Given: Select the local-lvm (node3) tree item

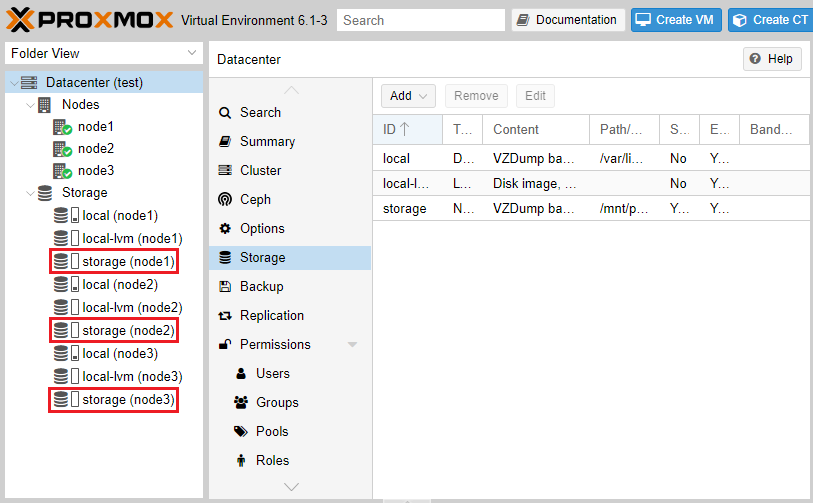Looking at the screenshot, I should point(131,377).
